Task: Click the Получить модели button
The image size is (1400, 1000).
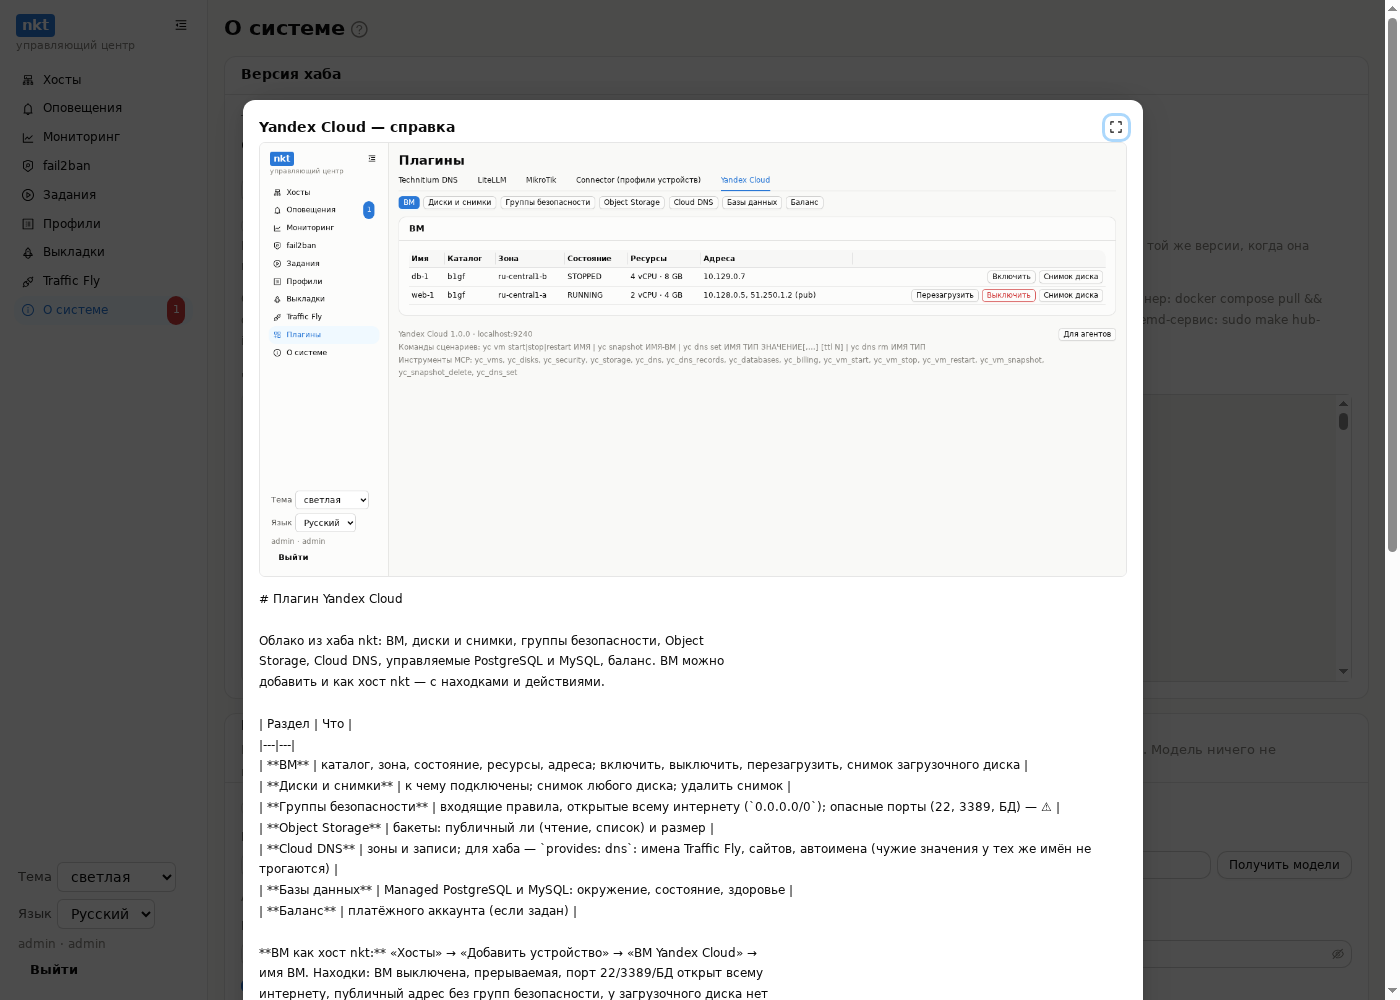Action: pyautogui.click(x=1284, y=865)
